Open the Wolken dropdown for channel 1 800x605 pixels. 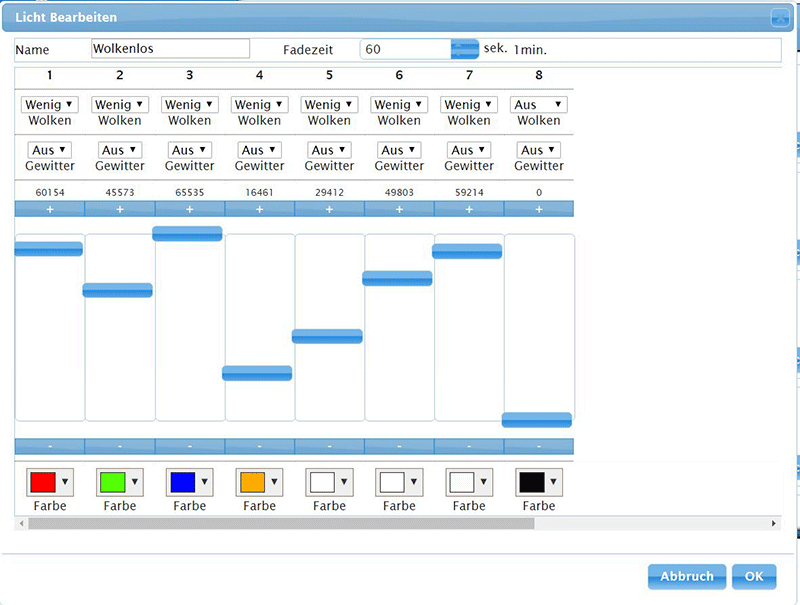click(49, 105)
